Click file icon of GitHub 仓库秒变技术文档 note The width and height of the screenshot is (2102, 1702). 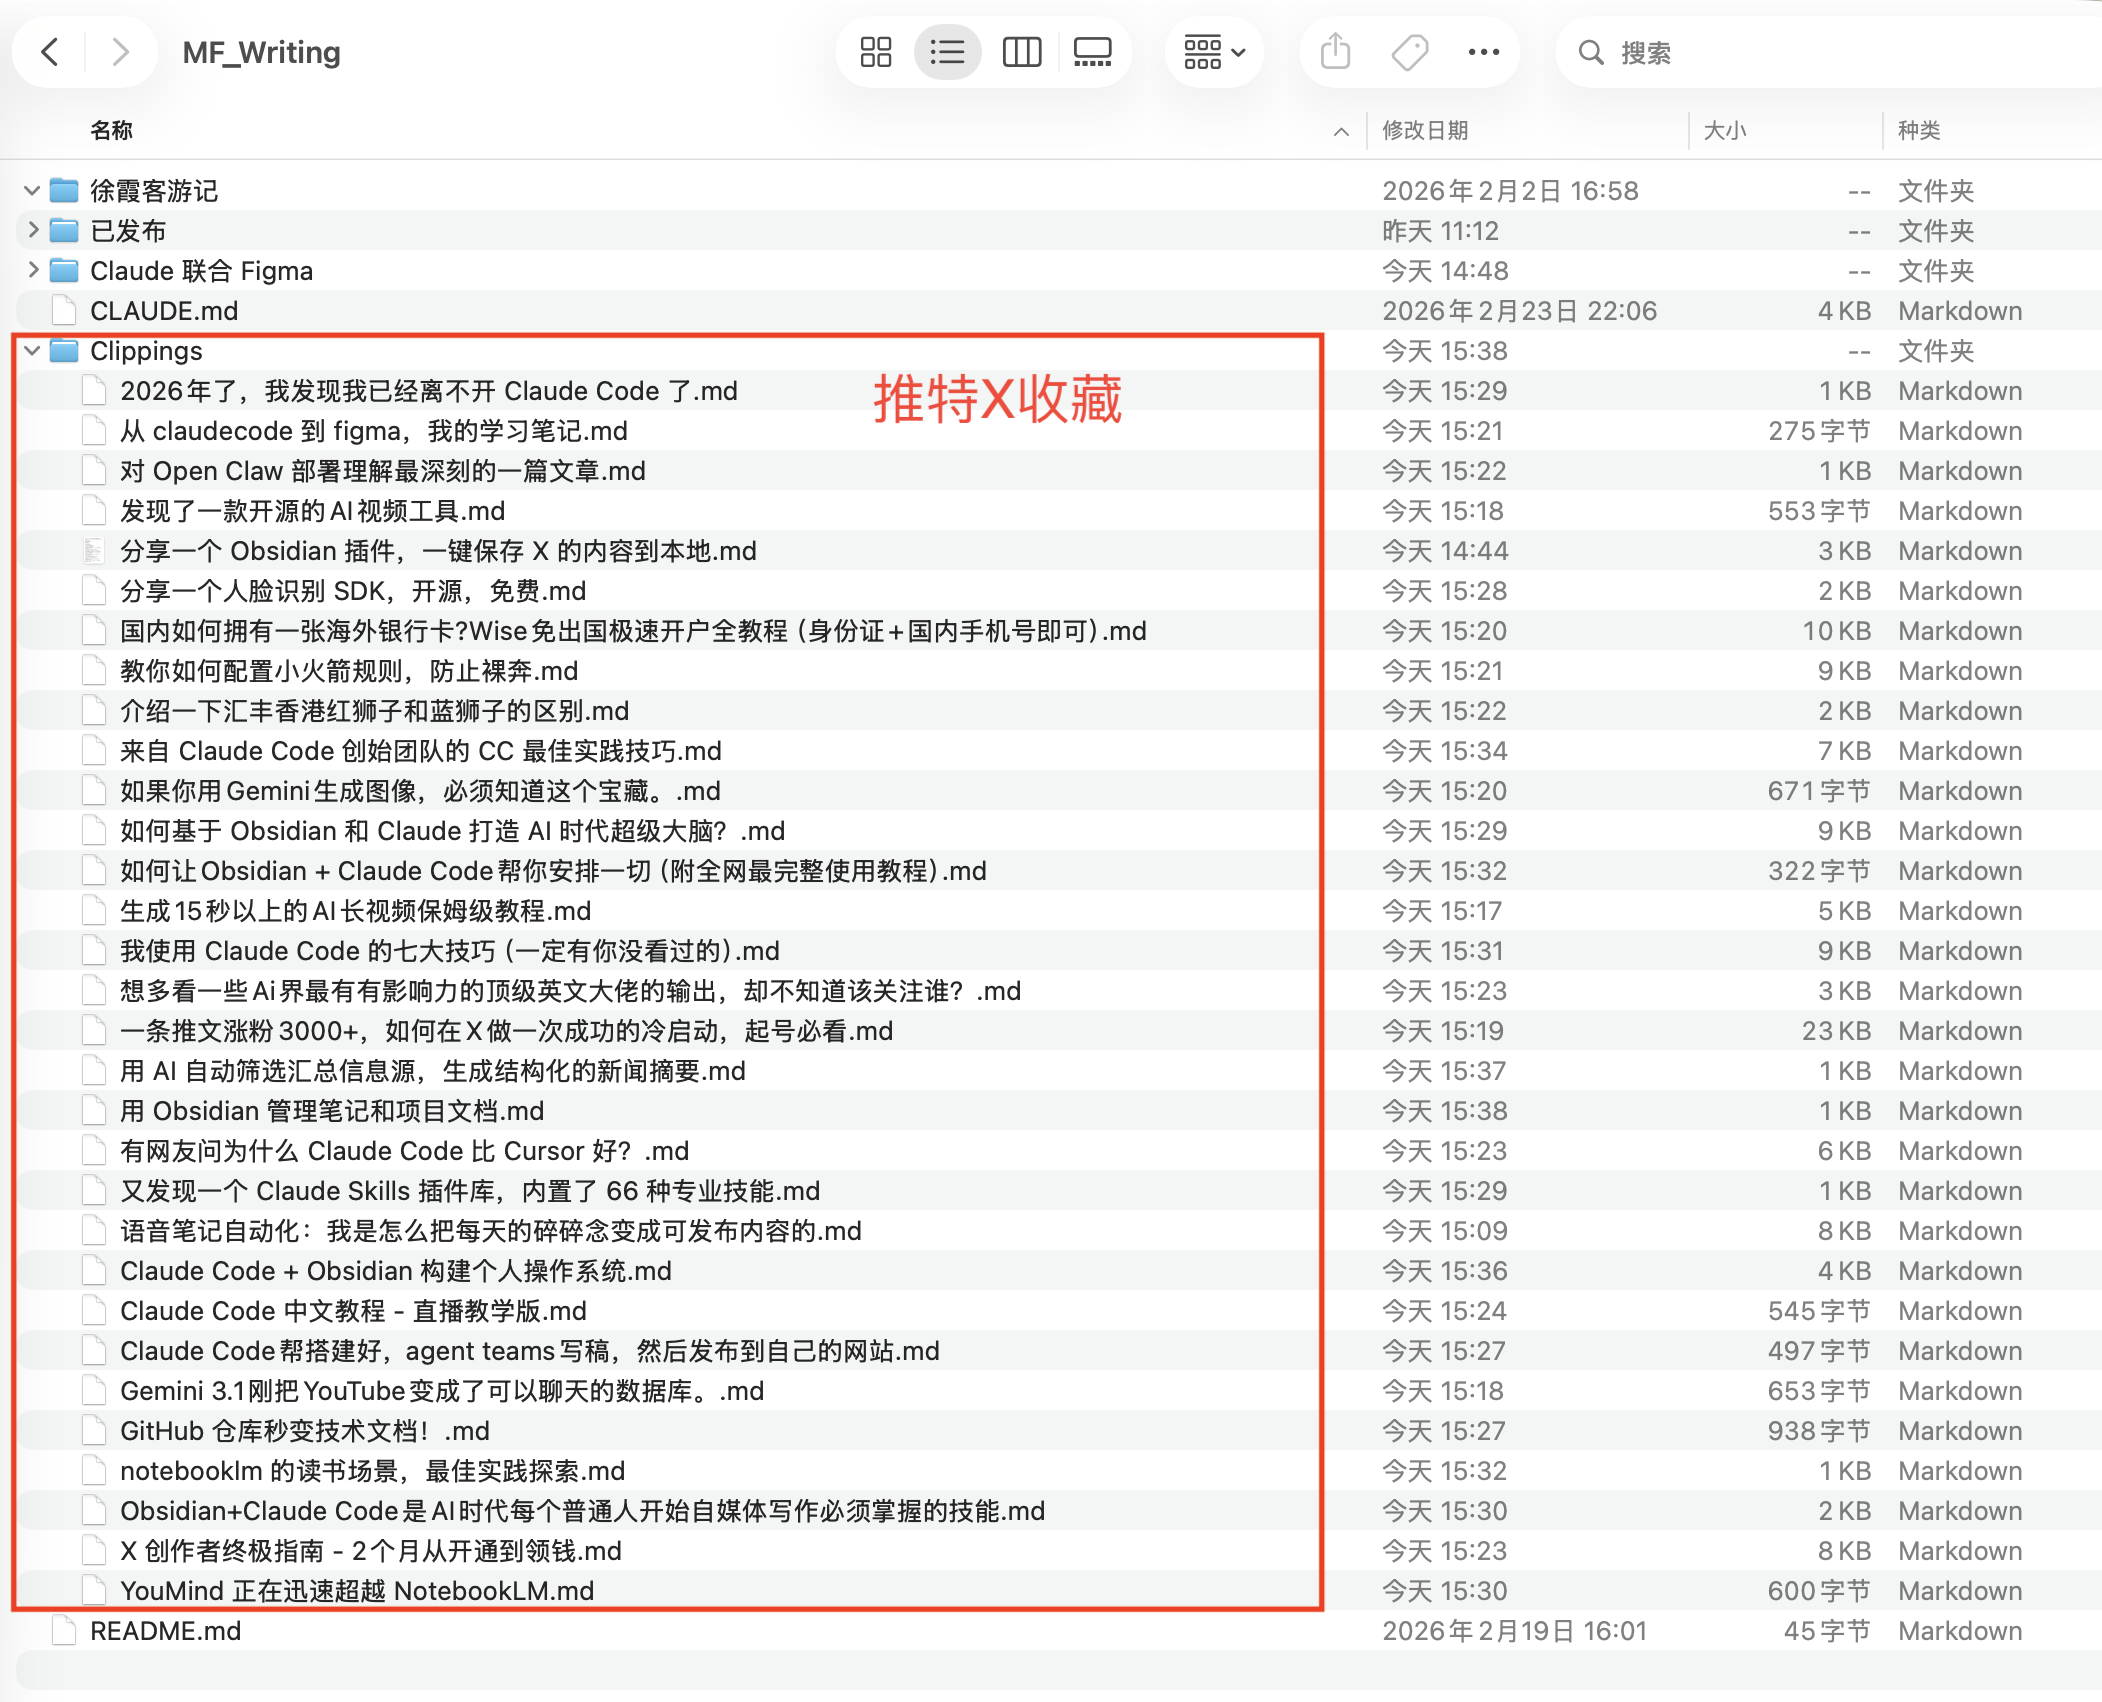(94, 1430)
